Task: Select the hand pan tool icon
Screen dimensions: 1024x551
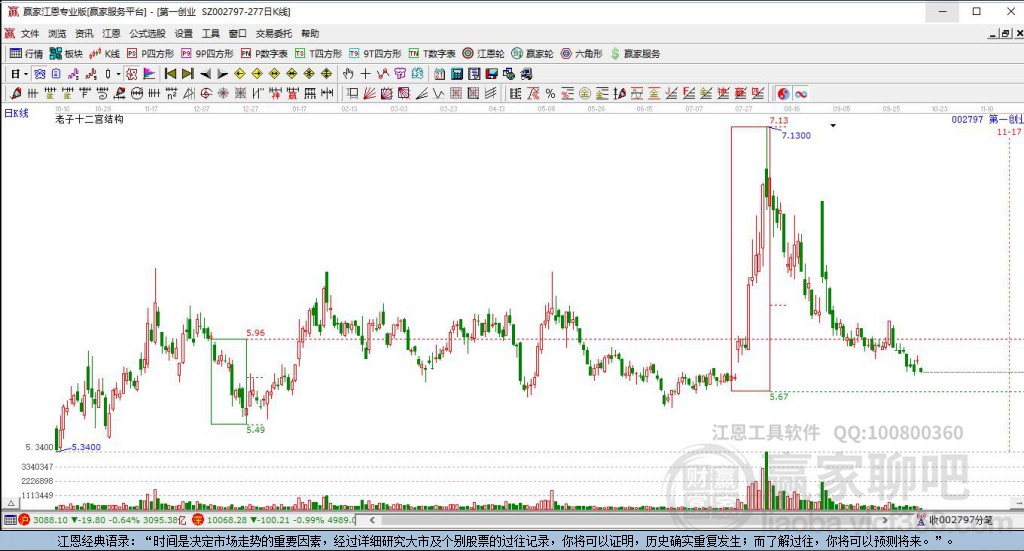Action: 348,74
